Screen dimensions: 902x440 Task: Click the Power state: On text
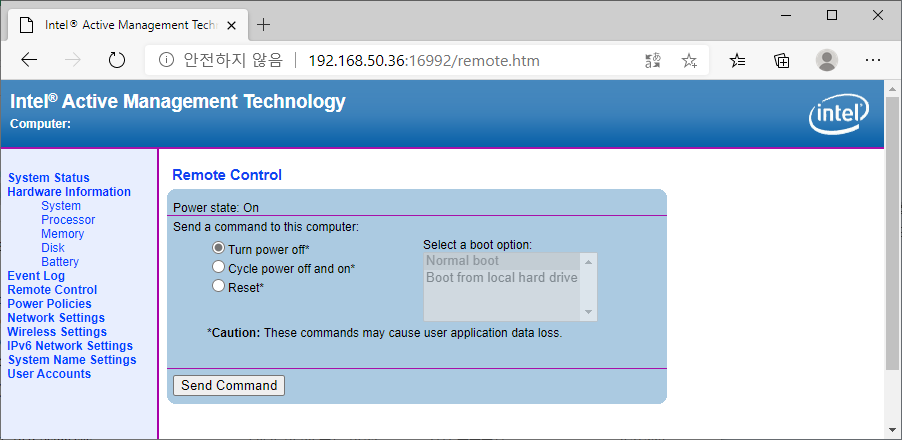[216, 208]
